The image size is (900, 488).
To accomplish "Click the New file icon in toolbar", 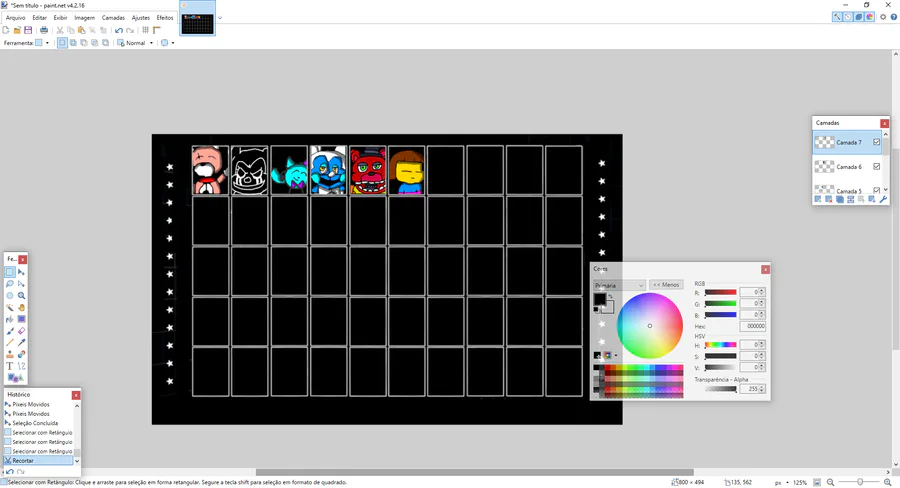I will click(6, 30).
